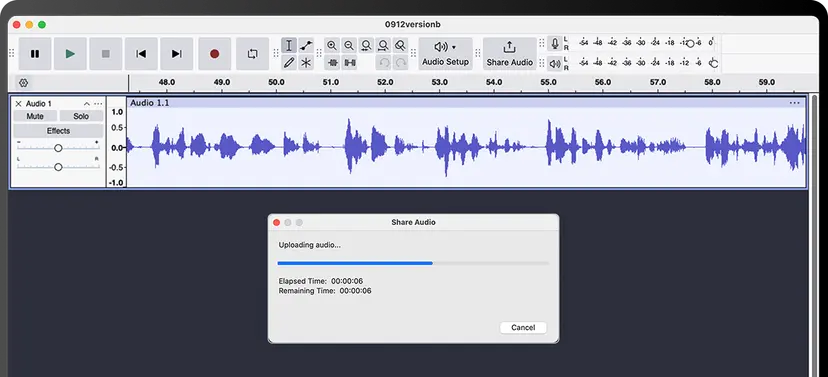Start playback with the green Play button

[x=70, y=54]
